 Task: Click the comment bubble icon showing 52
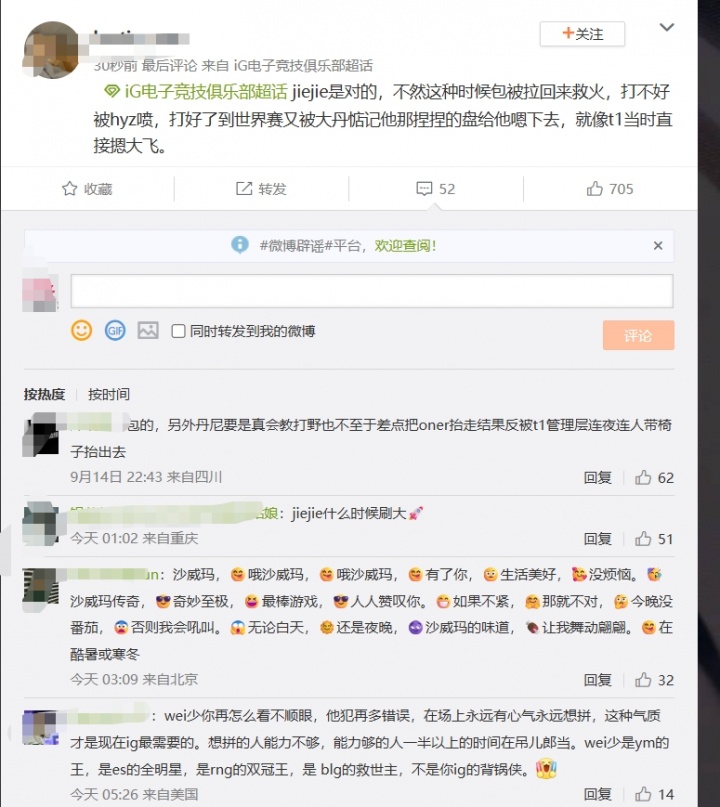[424, 189]
